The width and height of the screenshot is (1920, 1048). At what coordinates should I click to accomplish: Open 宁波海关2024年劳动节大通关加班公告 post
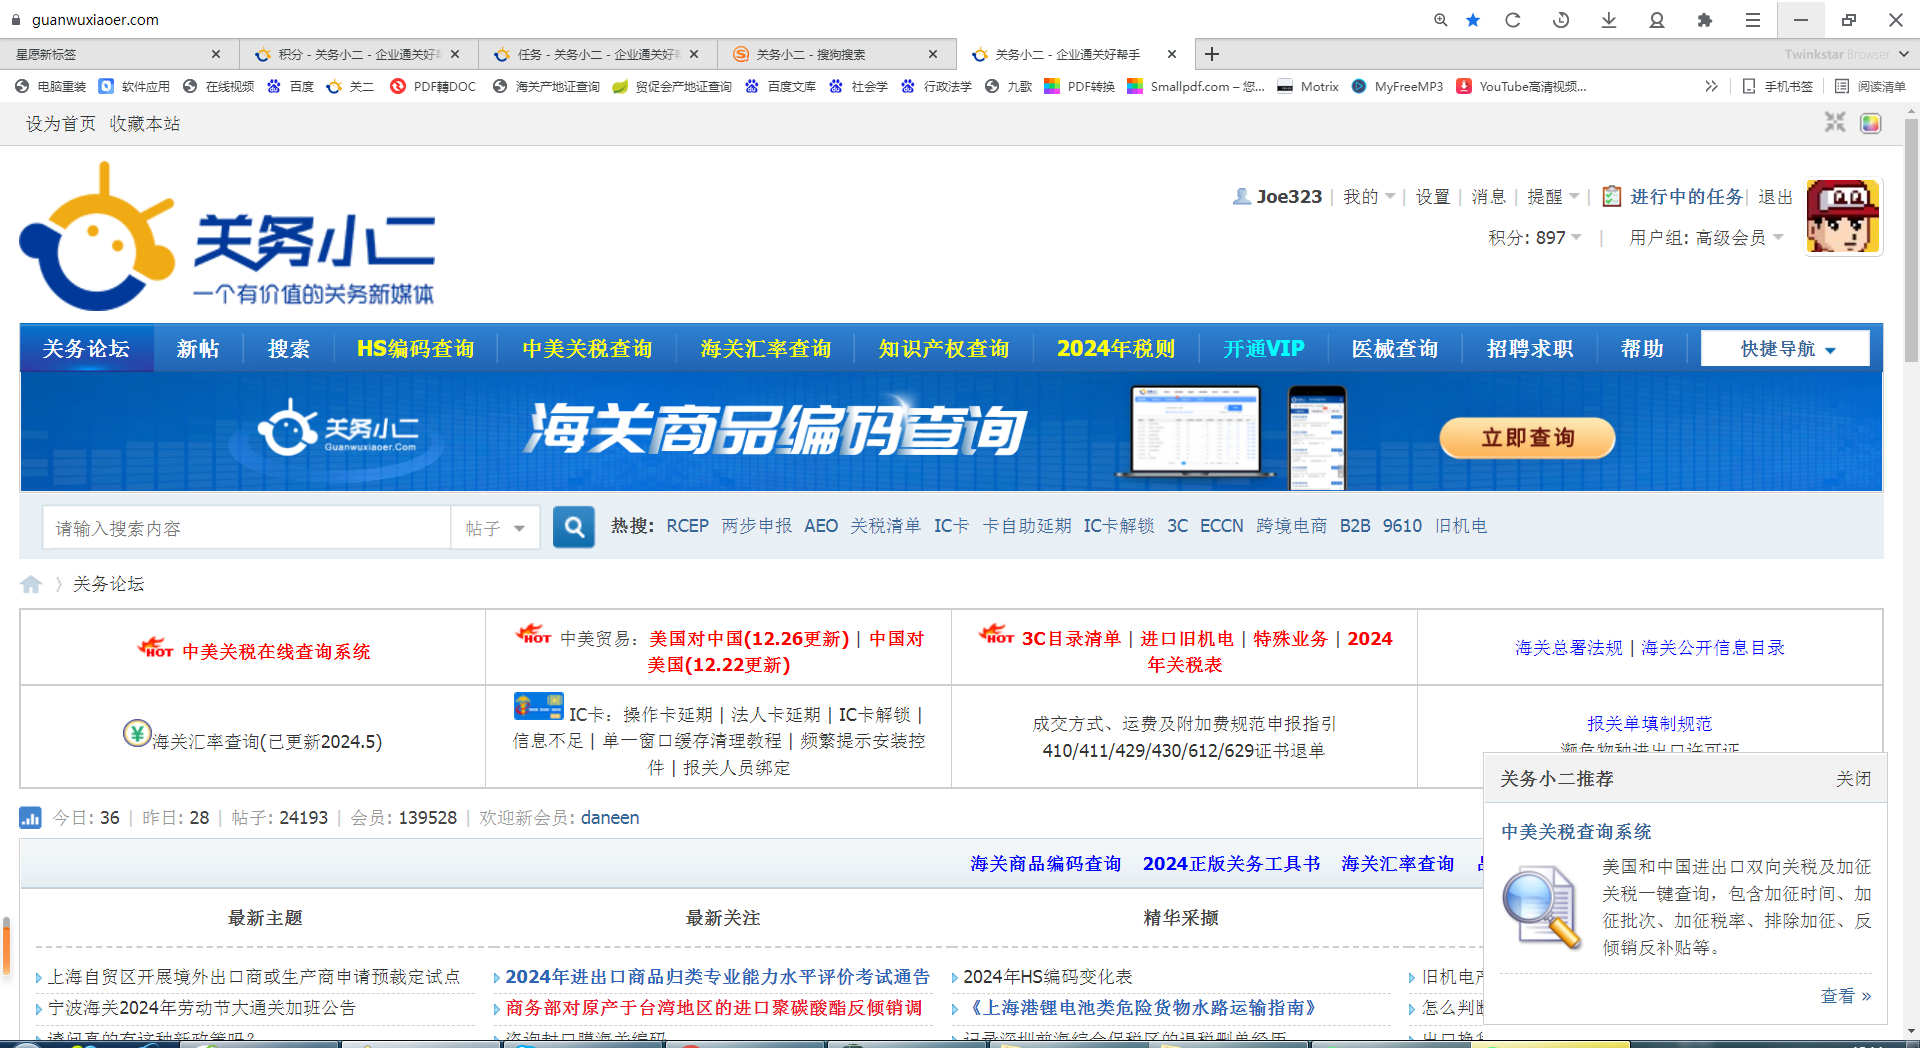point(202,1008)
